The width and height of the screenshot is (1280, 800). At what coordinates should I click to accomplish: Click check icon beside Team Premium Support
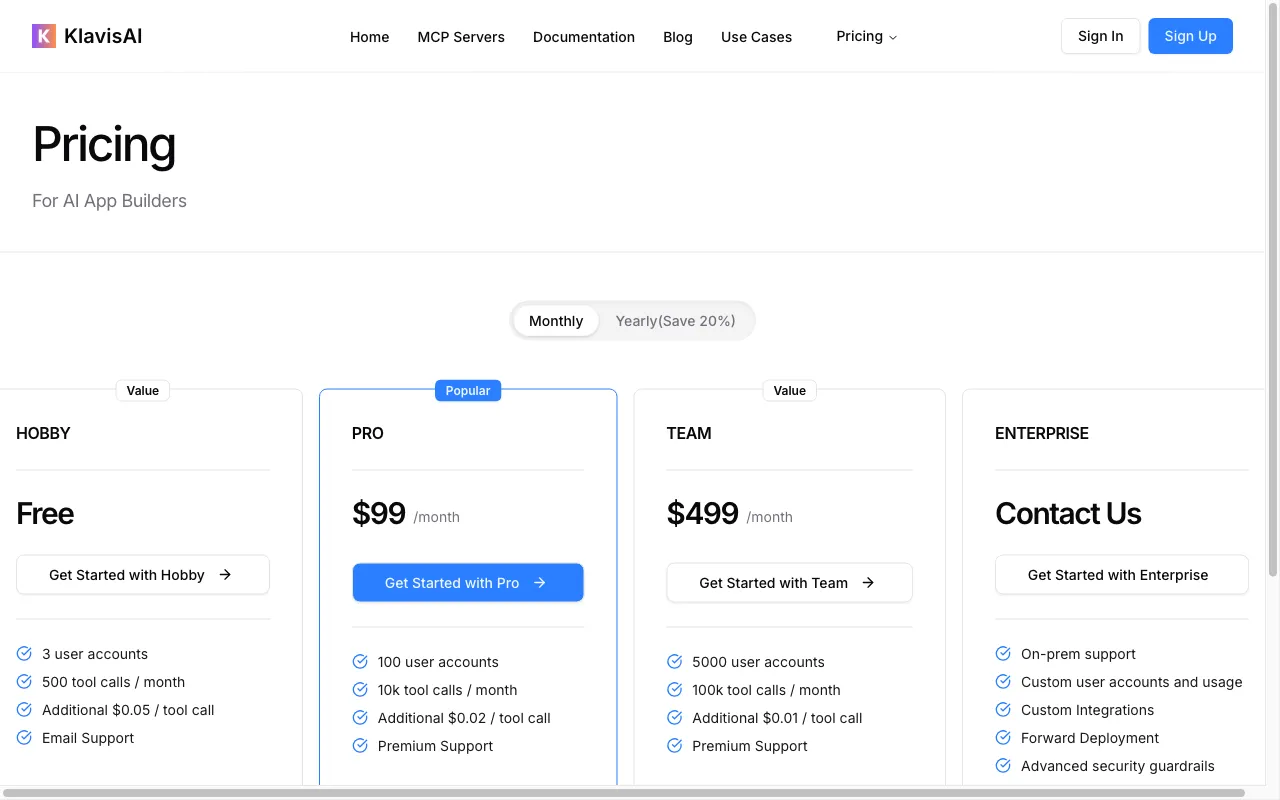tap(675, 746)
